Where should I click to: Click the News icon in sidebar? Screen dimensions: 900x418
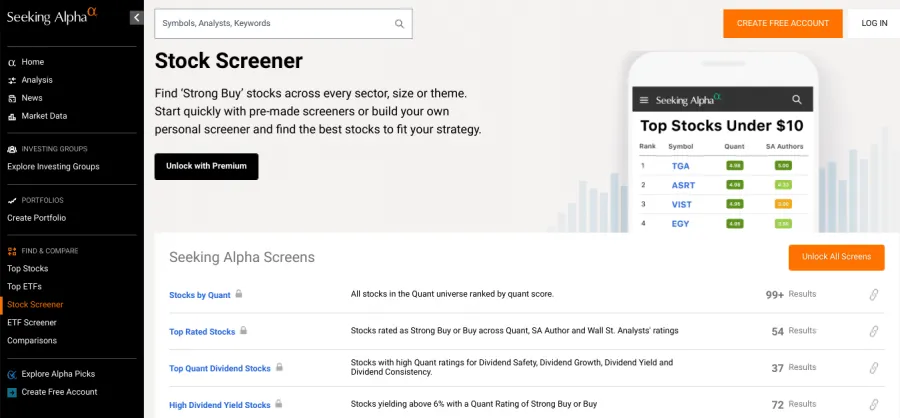(x=11, y=98)
